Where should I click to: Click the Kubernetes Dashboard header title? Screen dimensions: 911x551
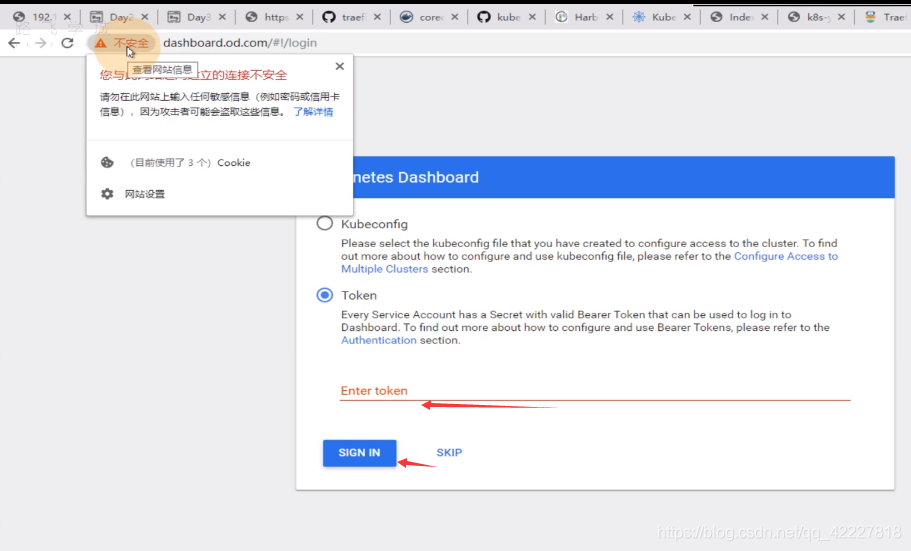(416, 177)
